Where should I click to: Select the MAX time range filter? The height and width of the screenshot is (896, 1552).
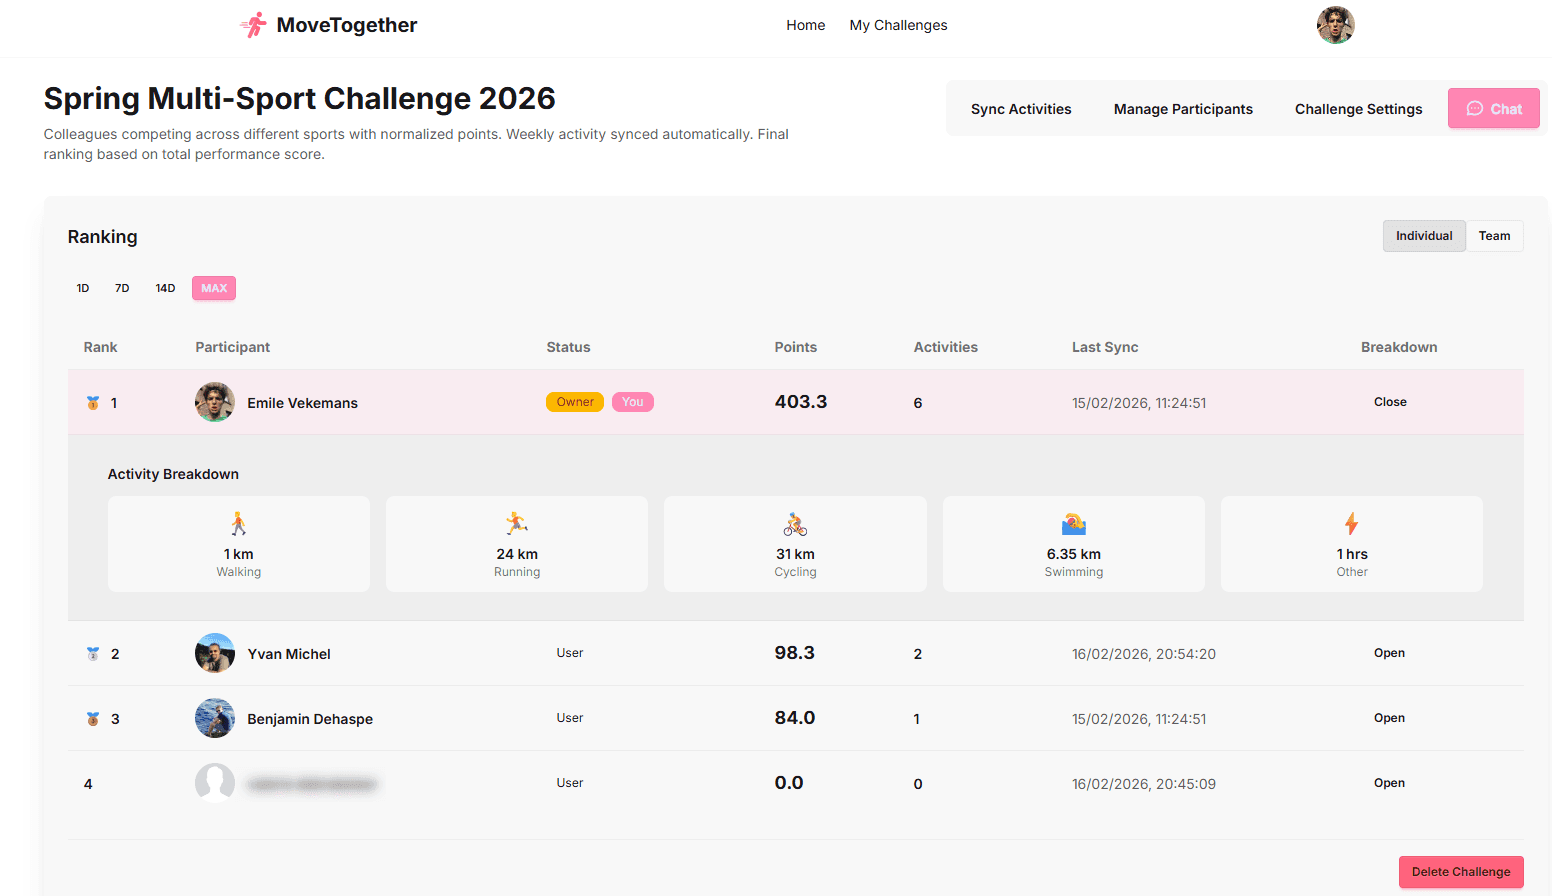click(213, 288)
